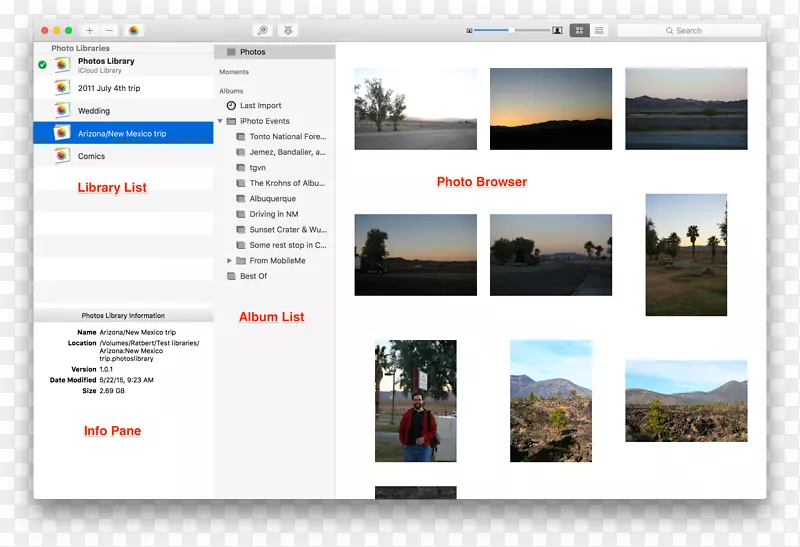The image size is (800, 547).
Task: Click the Search field
Action: [x=689, y=31]
